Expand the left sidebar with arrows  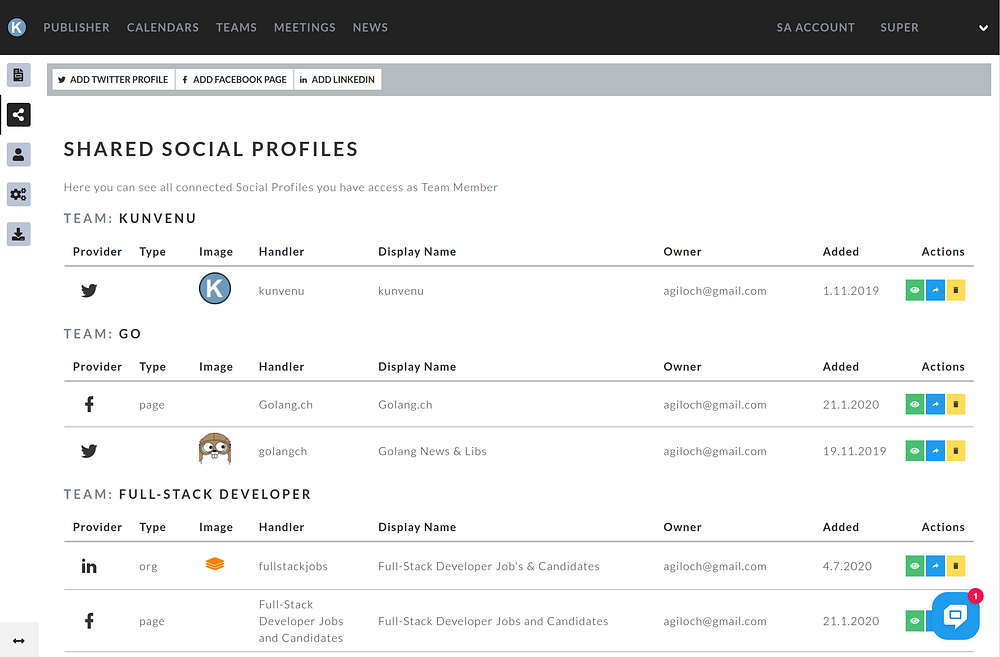19,640
